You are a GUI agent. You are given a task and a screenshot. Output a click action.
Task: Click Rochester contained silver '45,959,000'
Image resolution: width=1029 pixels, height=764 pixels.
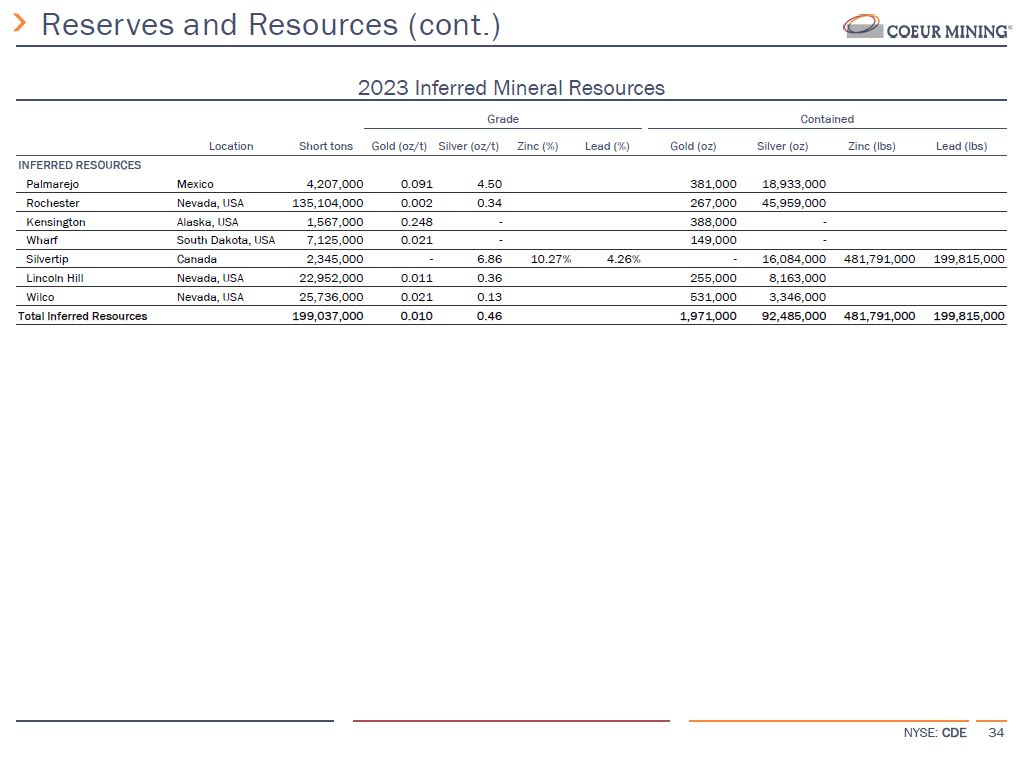[794, 203]
